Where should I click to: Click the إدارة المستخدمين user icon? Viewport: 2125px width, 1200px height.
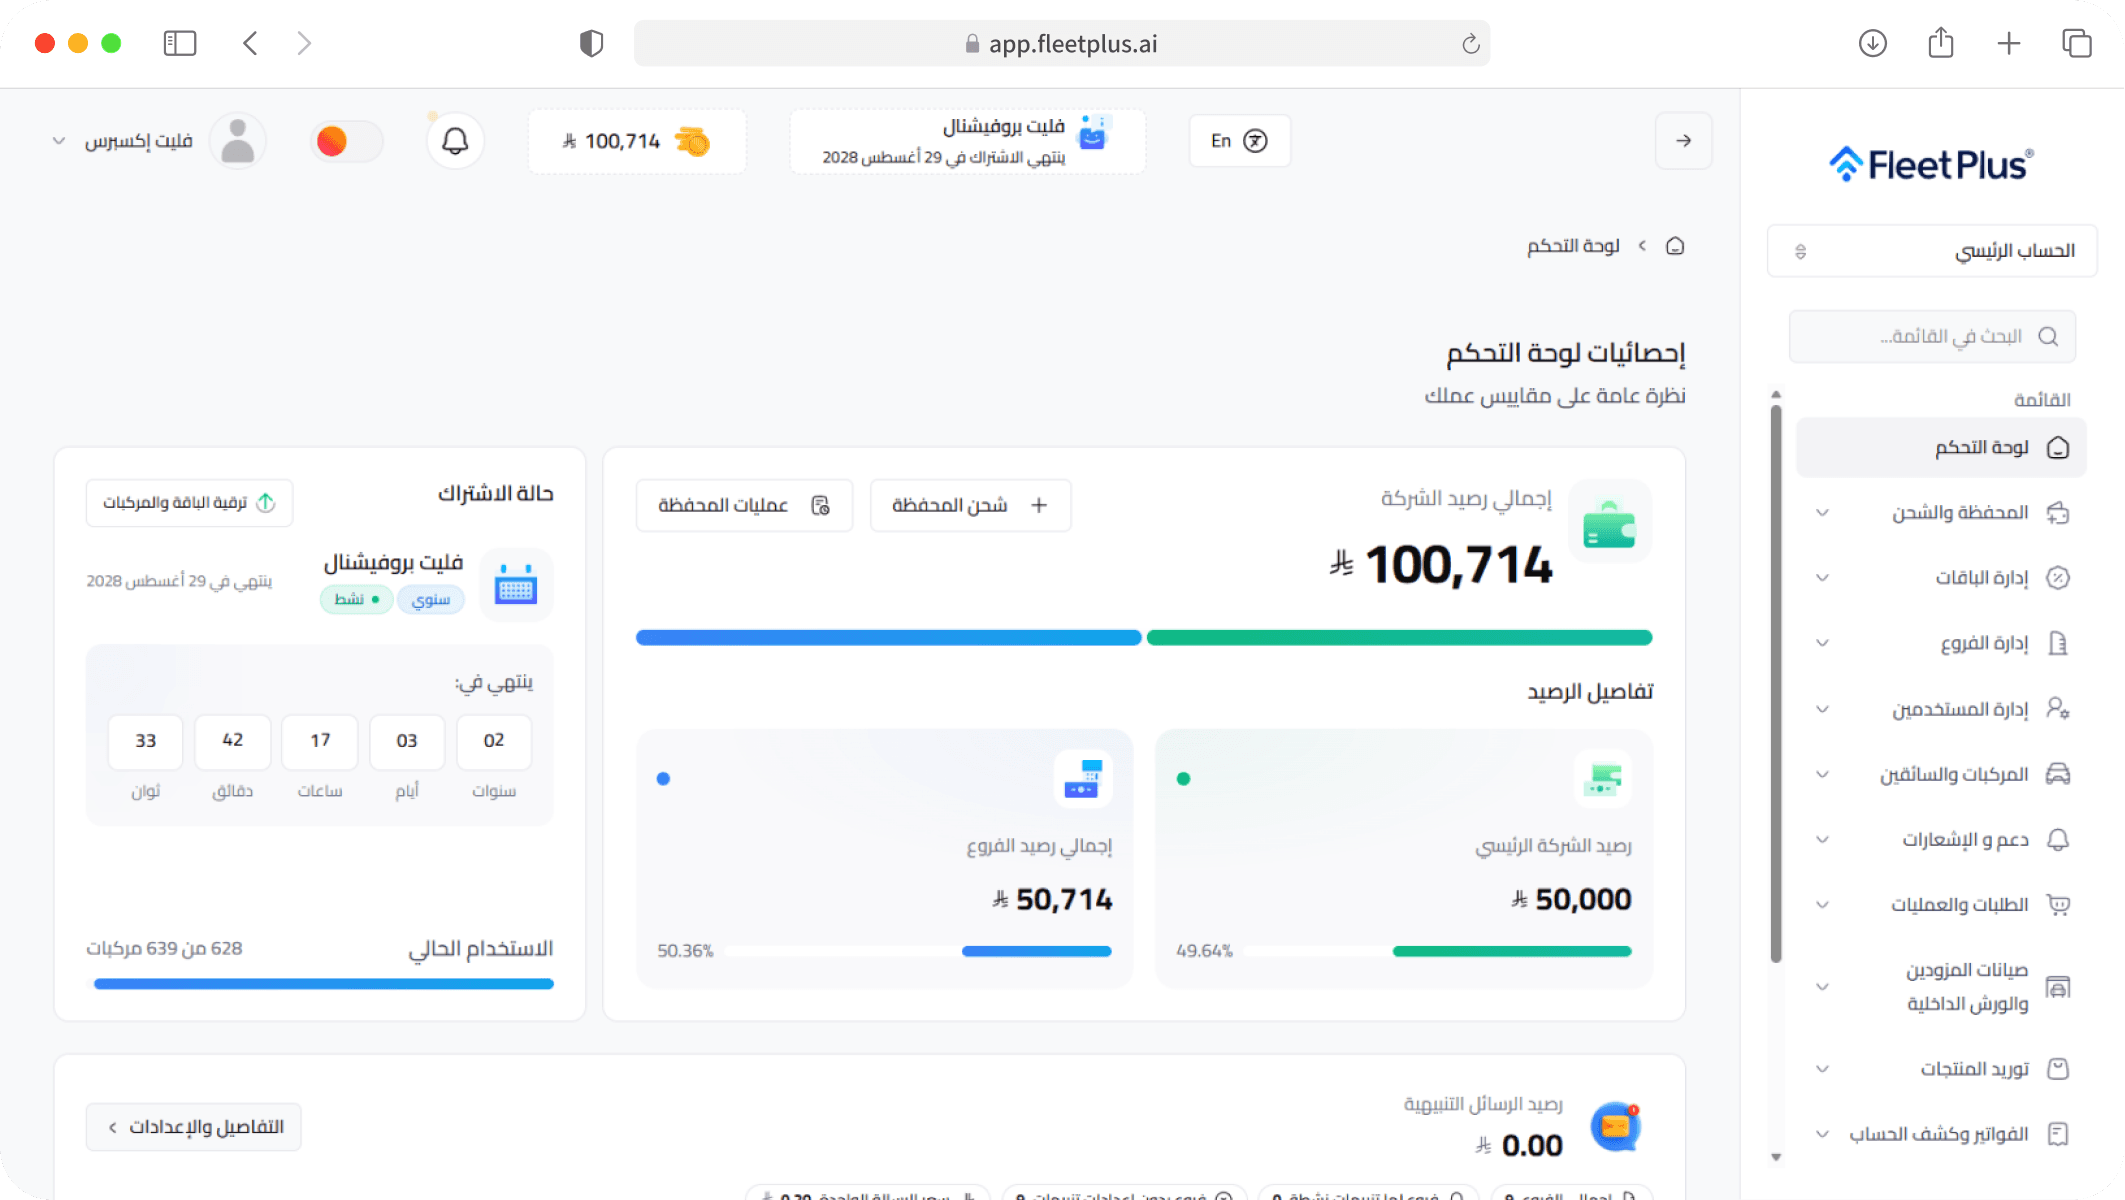2057,709
